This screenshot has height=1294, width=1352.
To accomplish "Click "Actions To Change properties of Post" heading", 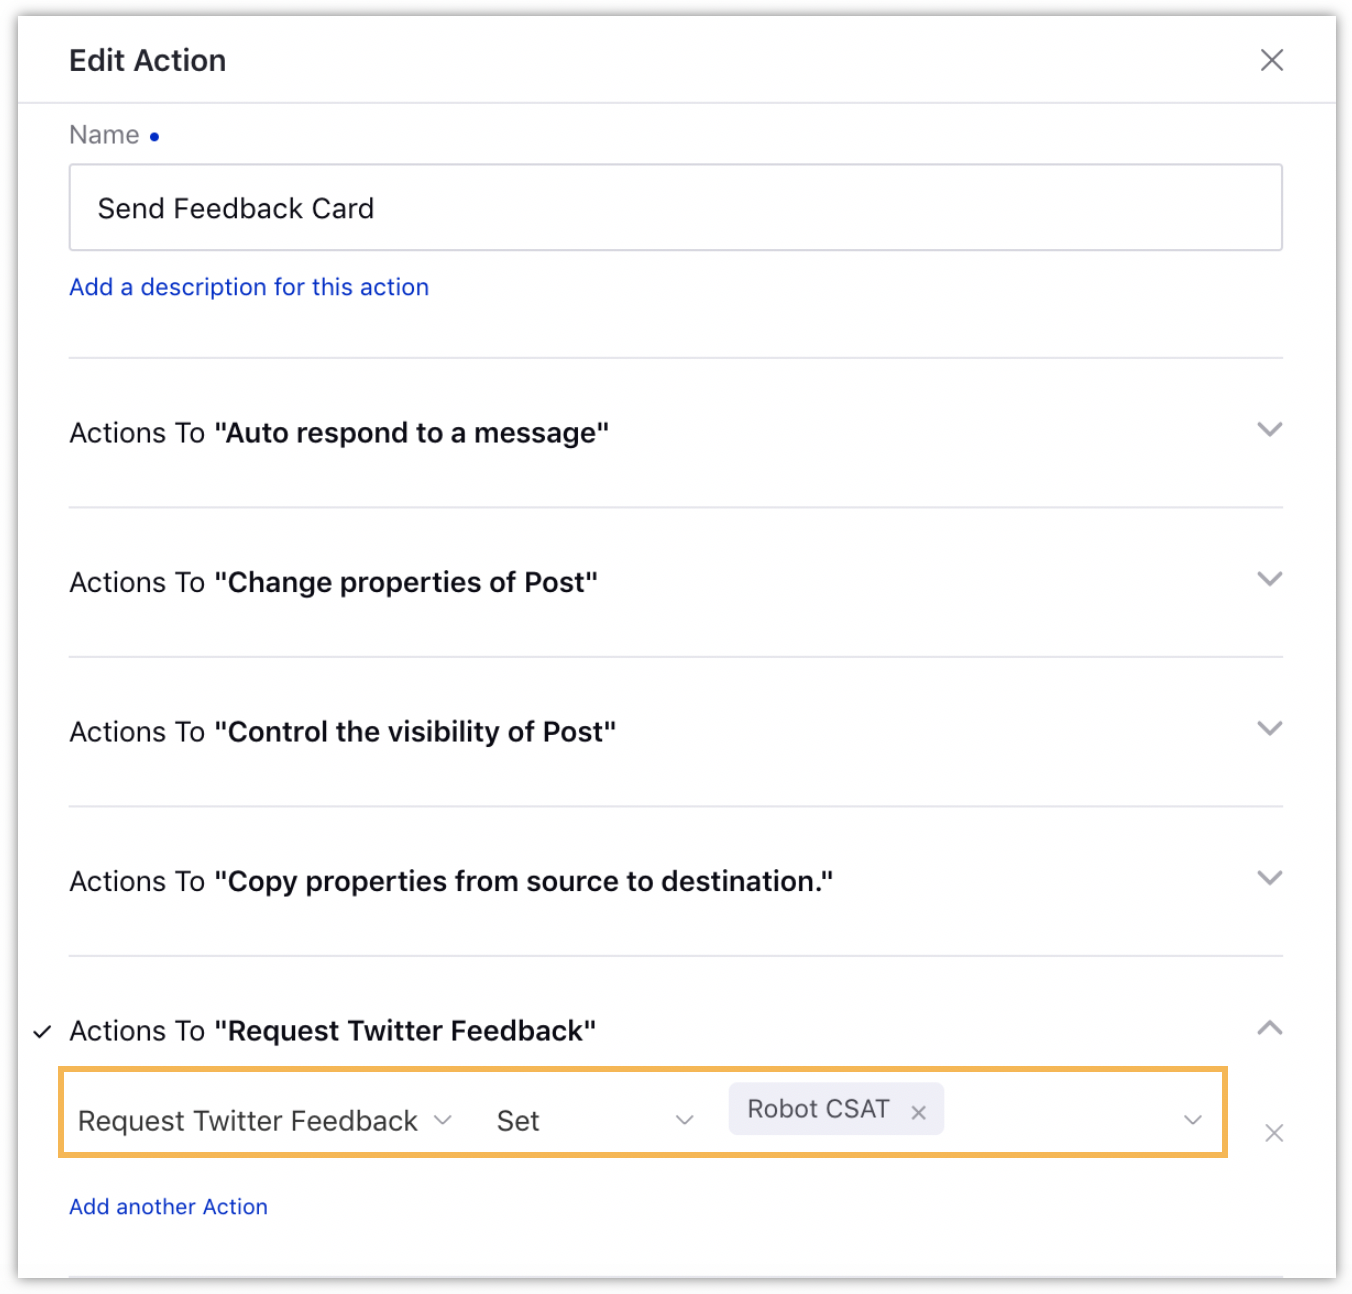I will (333, 582).
